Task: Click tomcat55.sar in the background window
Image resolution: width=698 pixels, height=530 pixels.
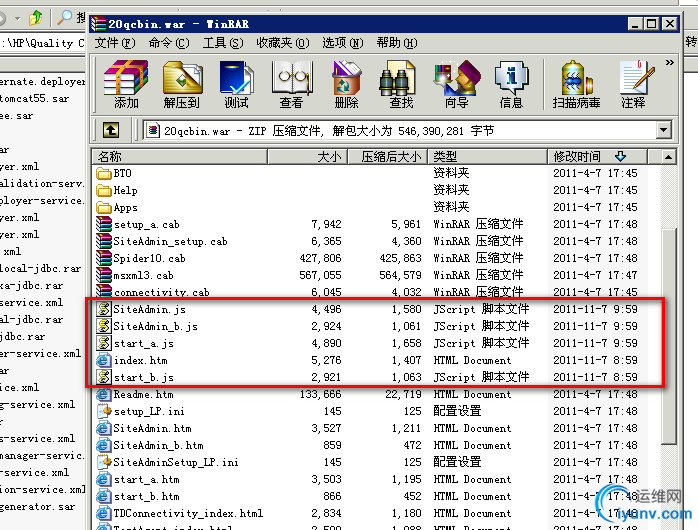Action: (34, 98)
